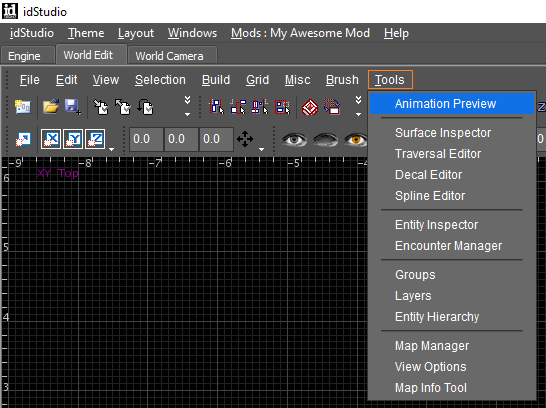Open the Entity Inspector

click(x=452, y=225)
